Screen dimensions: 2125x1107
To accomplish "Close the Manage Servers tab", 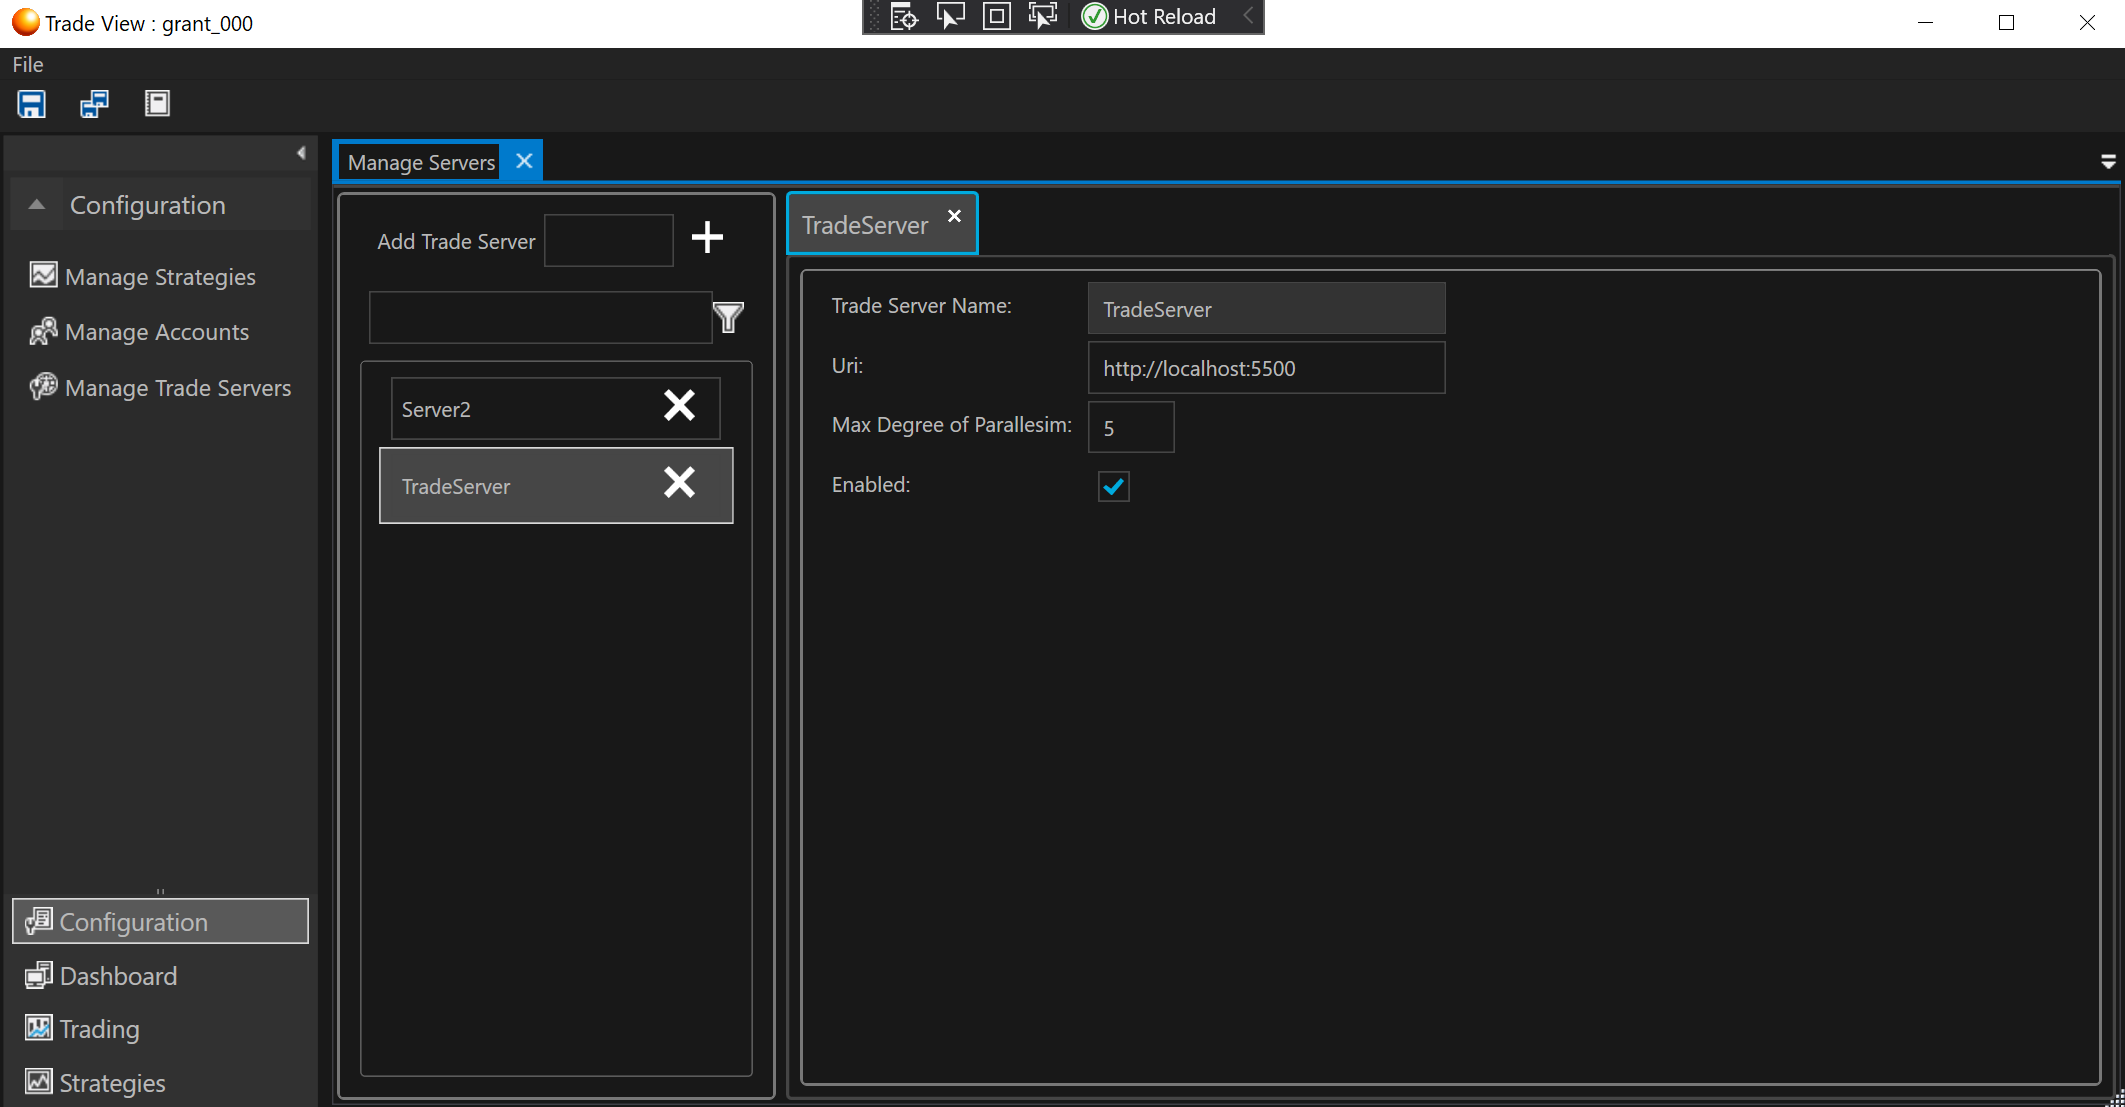I will click(524, 161).
